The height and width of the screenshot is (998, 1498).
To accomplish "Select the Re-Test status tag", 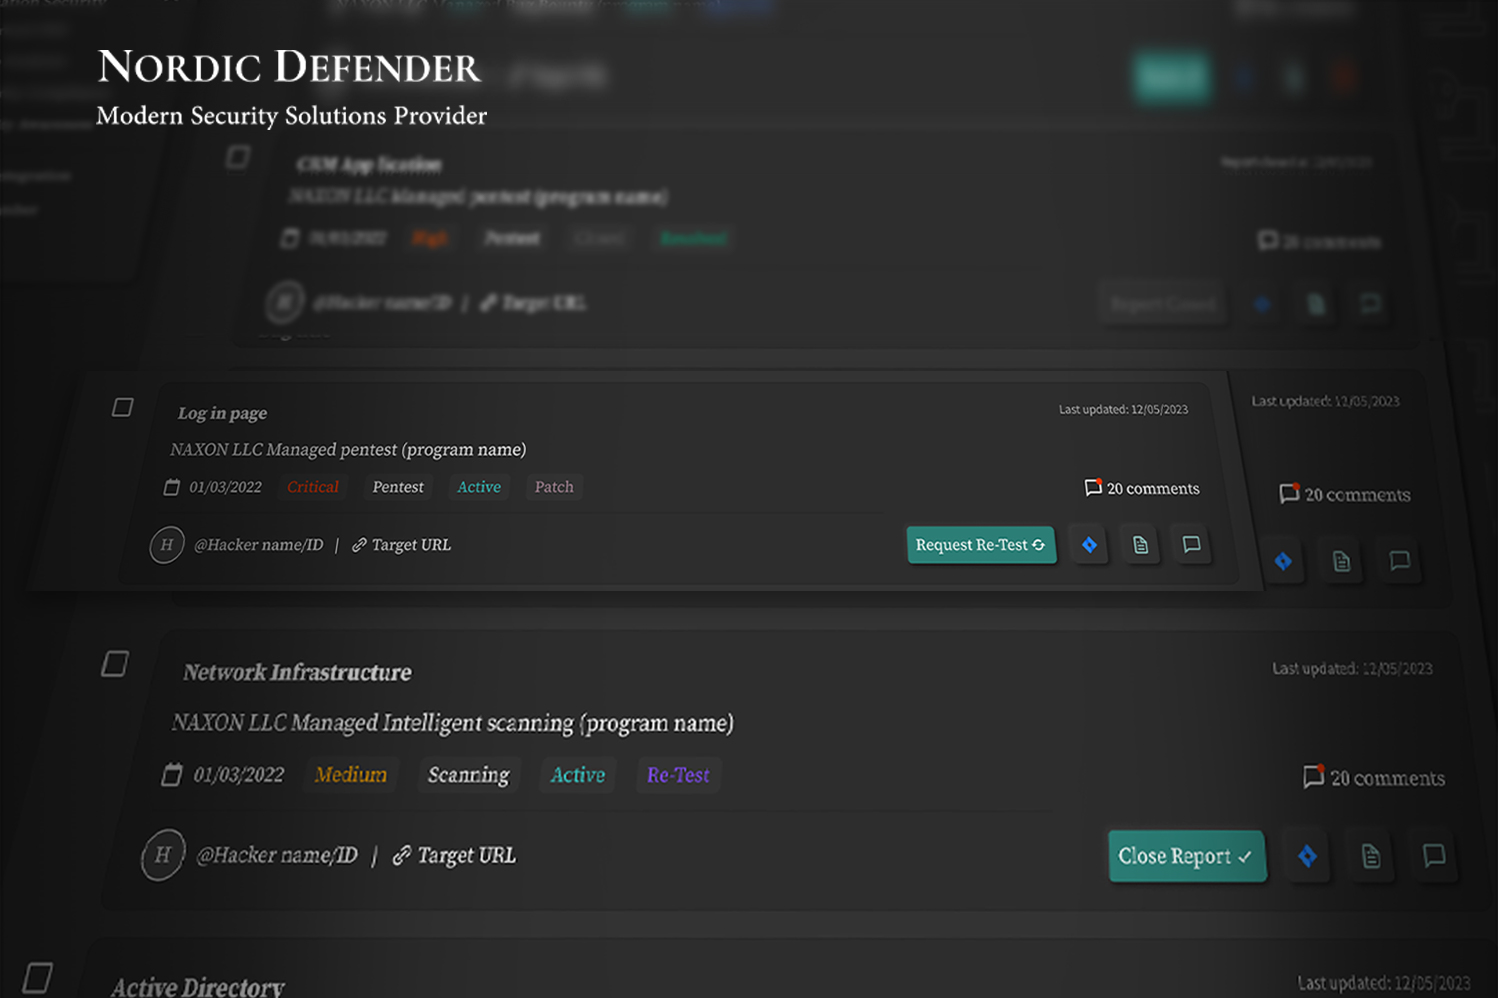I will pyautogui.click(x=678, y=775).
